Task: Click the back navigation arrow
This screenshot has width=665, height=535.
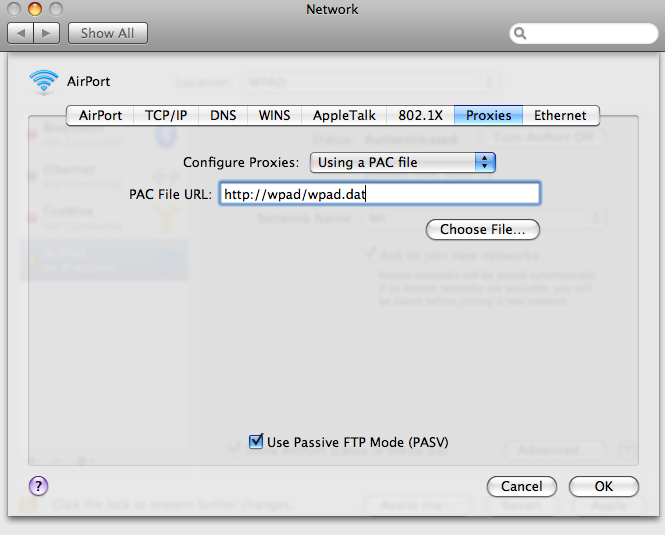Action: point(20,33)
